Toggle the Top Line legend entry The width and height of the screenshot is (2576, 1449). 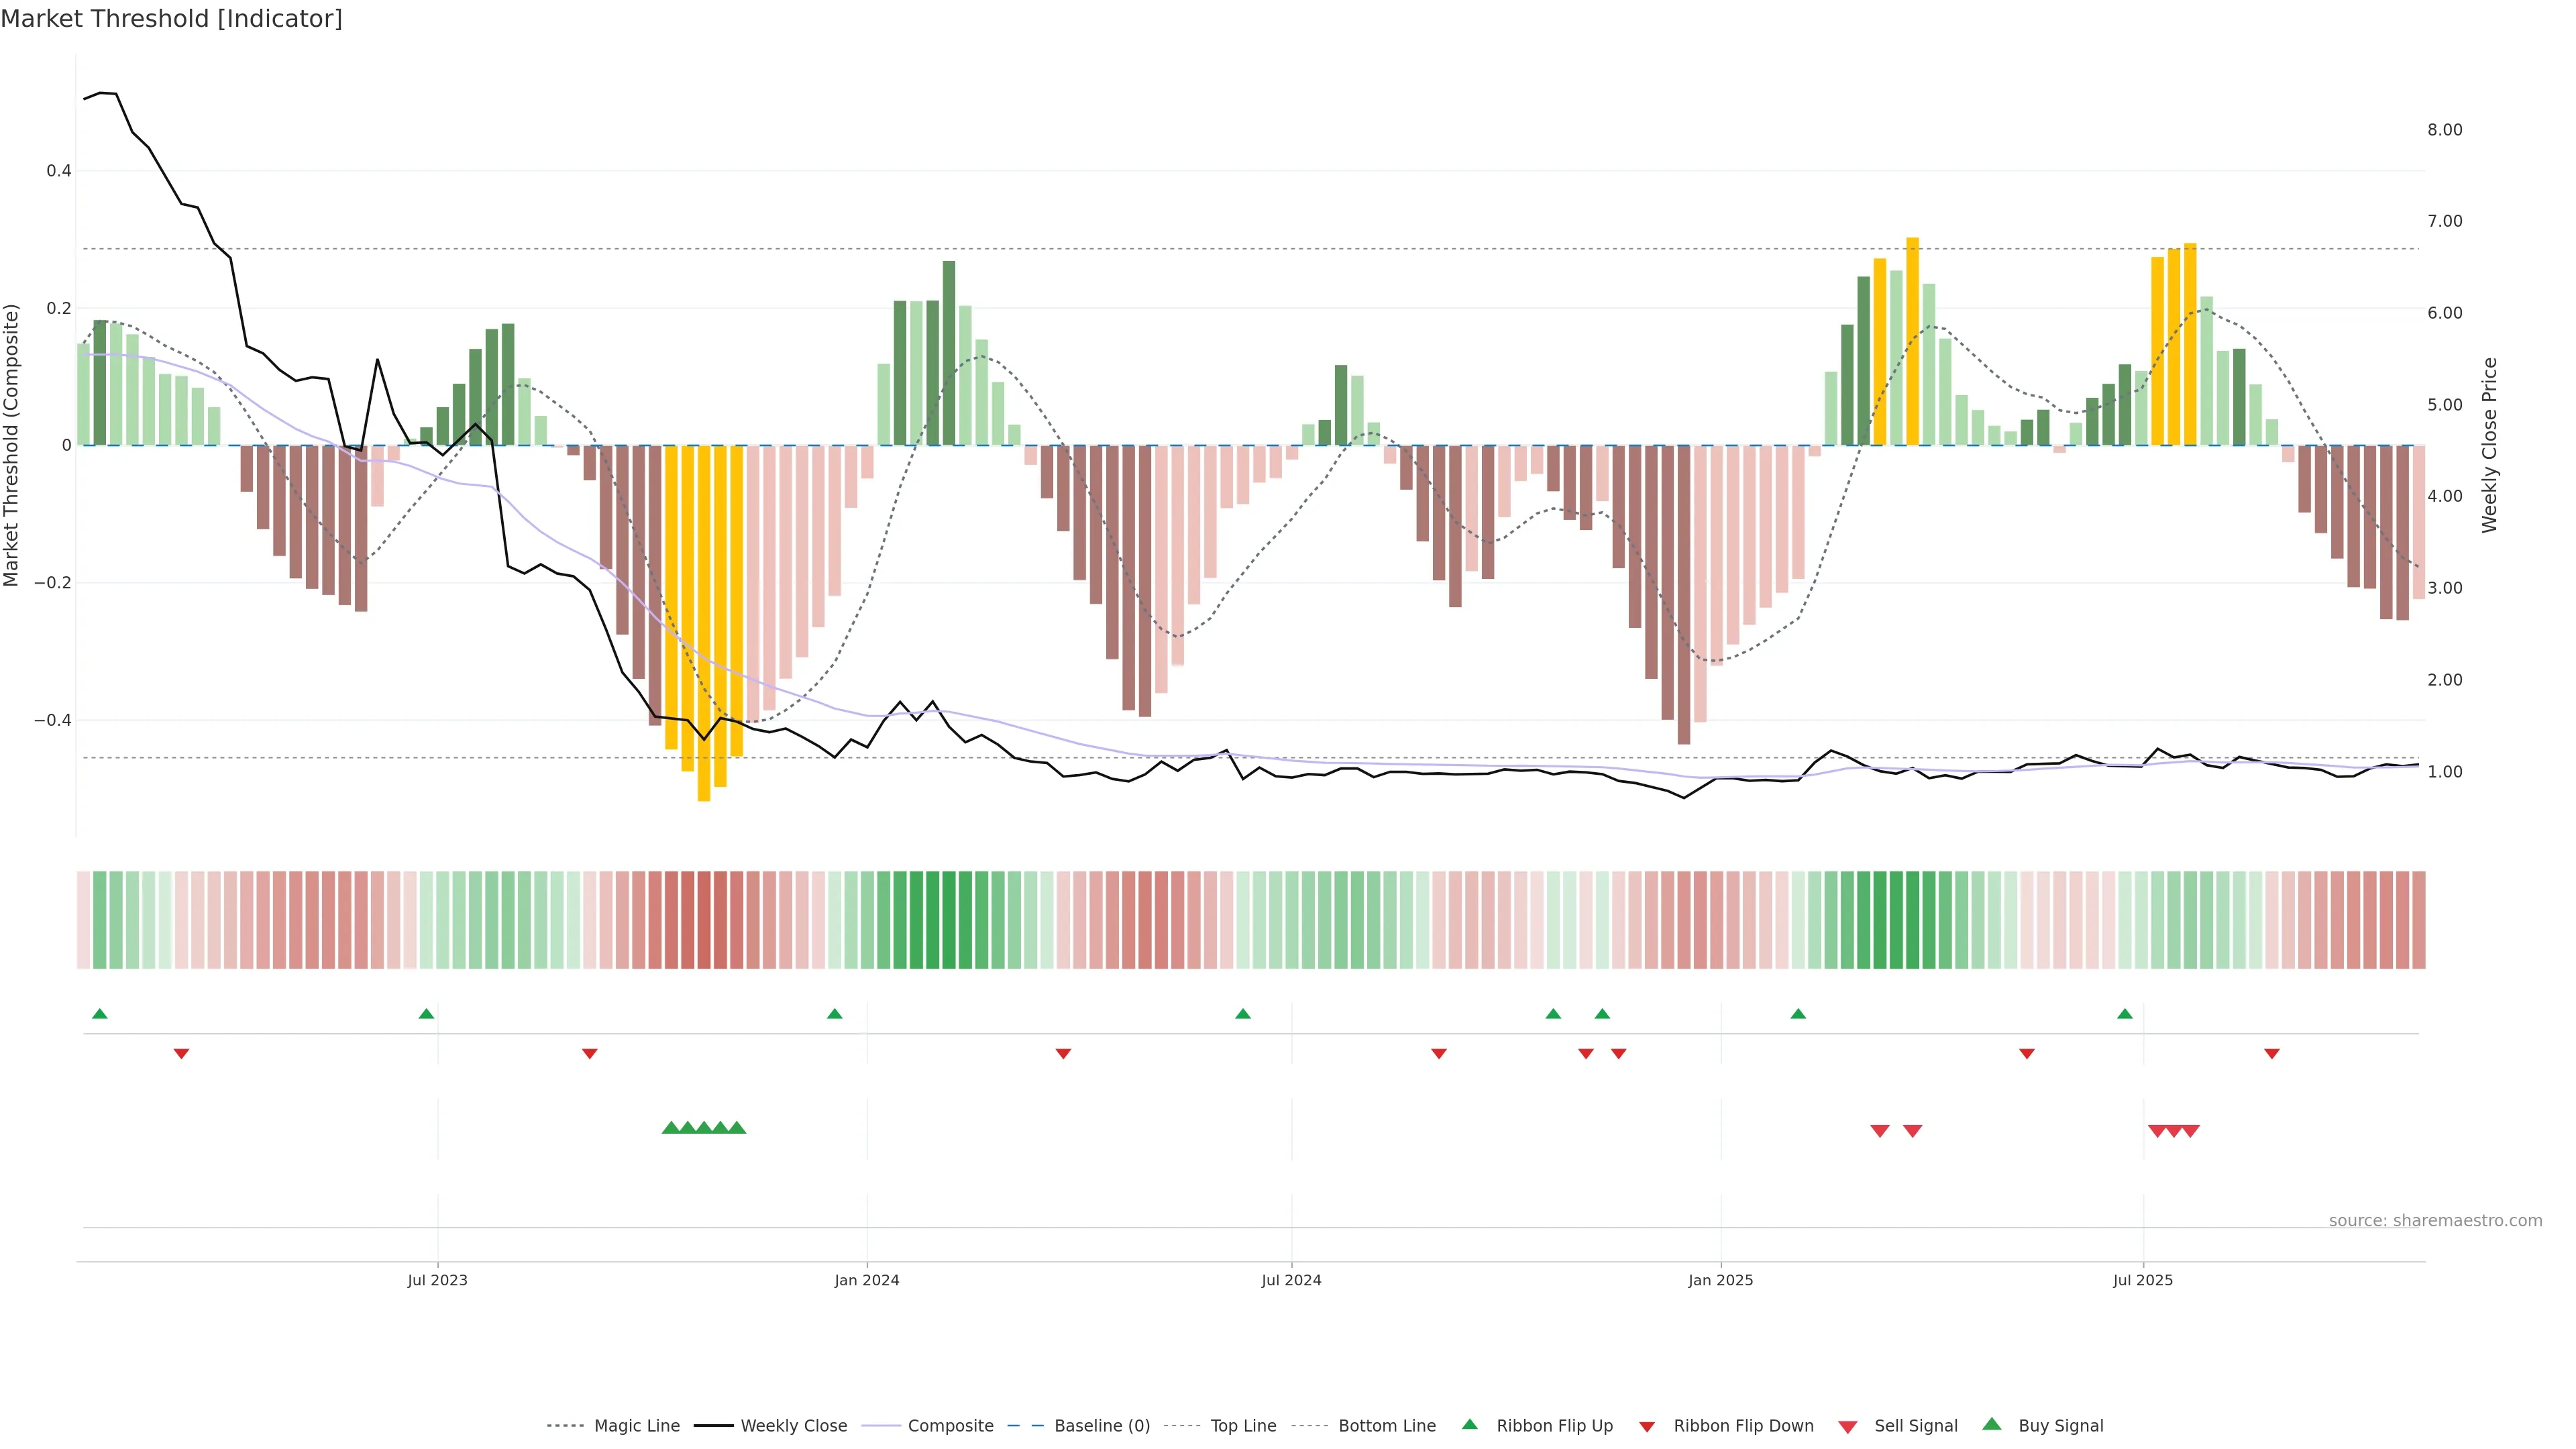point(1243,1426)
